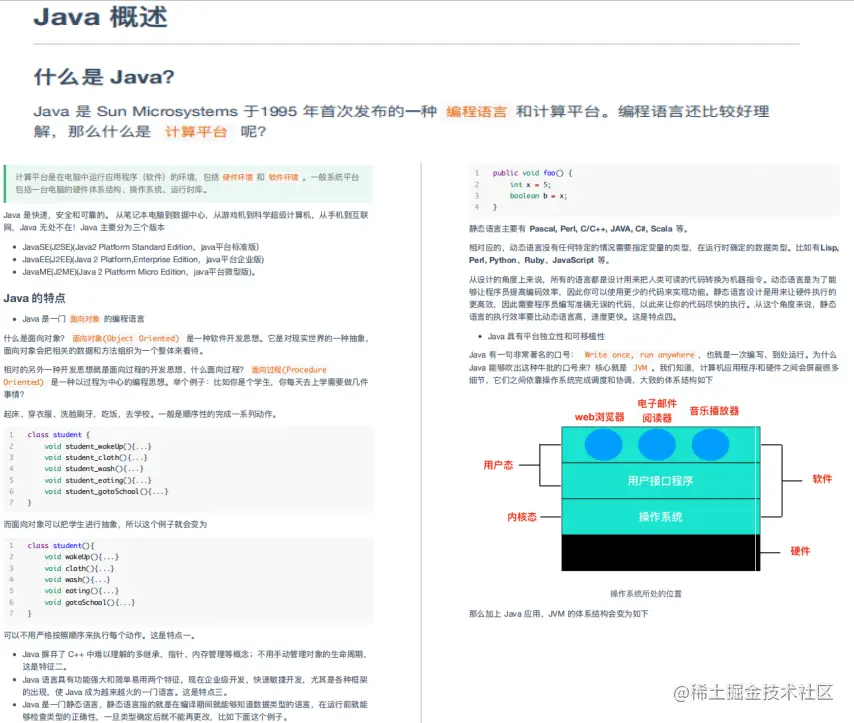854x723 pixels.
Task: Click the "软件" label right of the diagram
Action: tap(822, 478)
